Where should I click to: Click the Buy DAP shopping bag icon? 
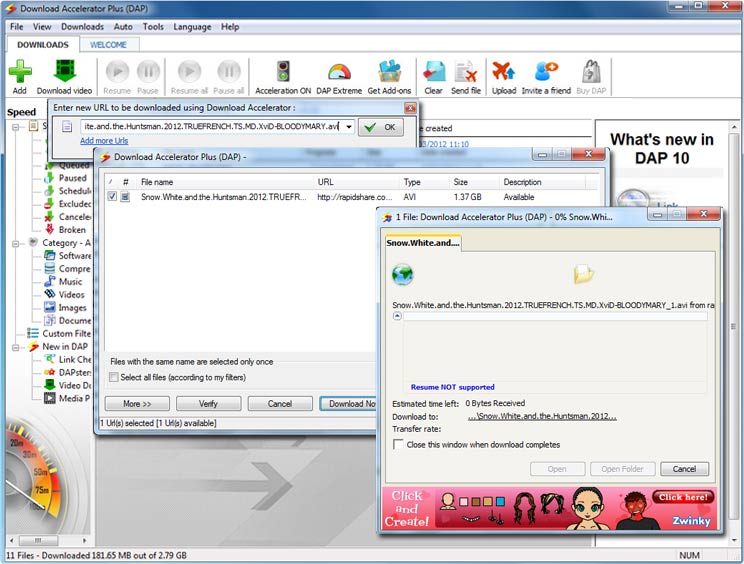pos(591,72)
